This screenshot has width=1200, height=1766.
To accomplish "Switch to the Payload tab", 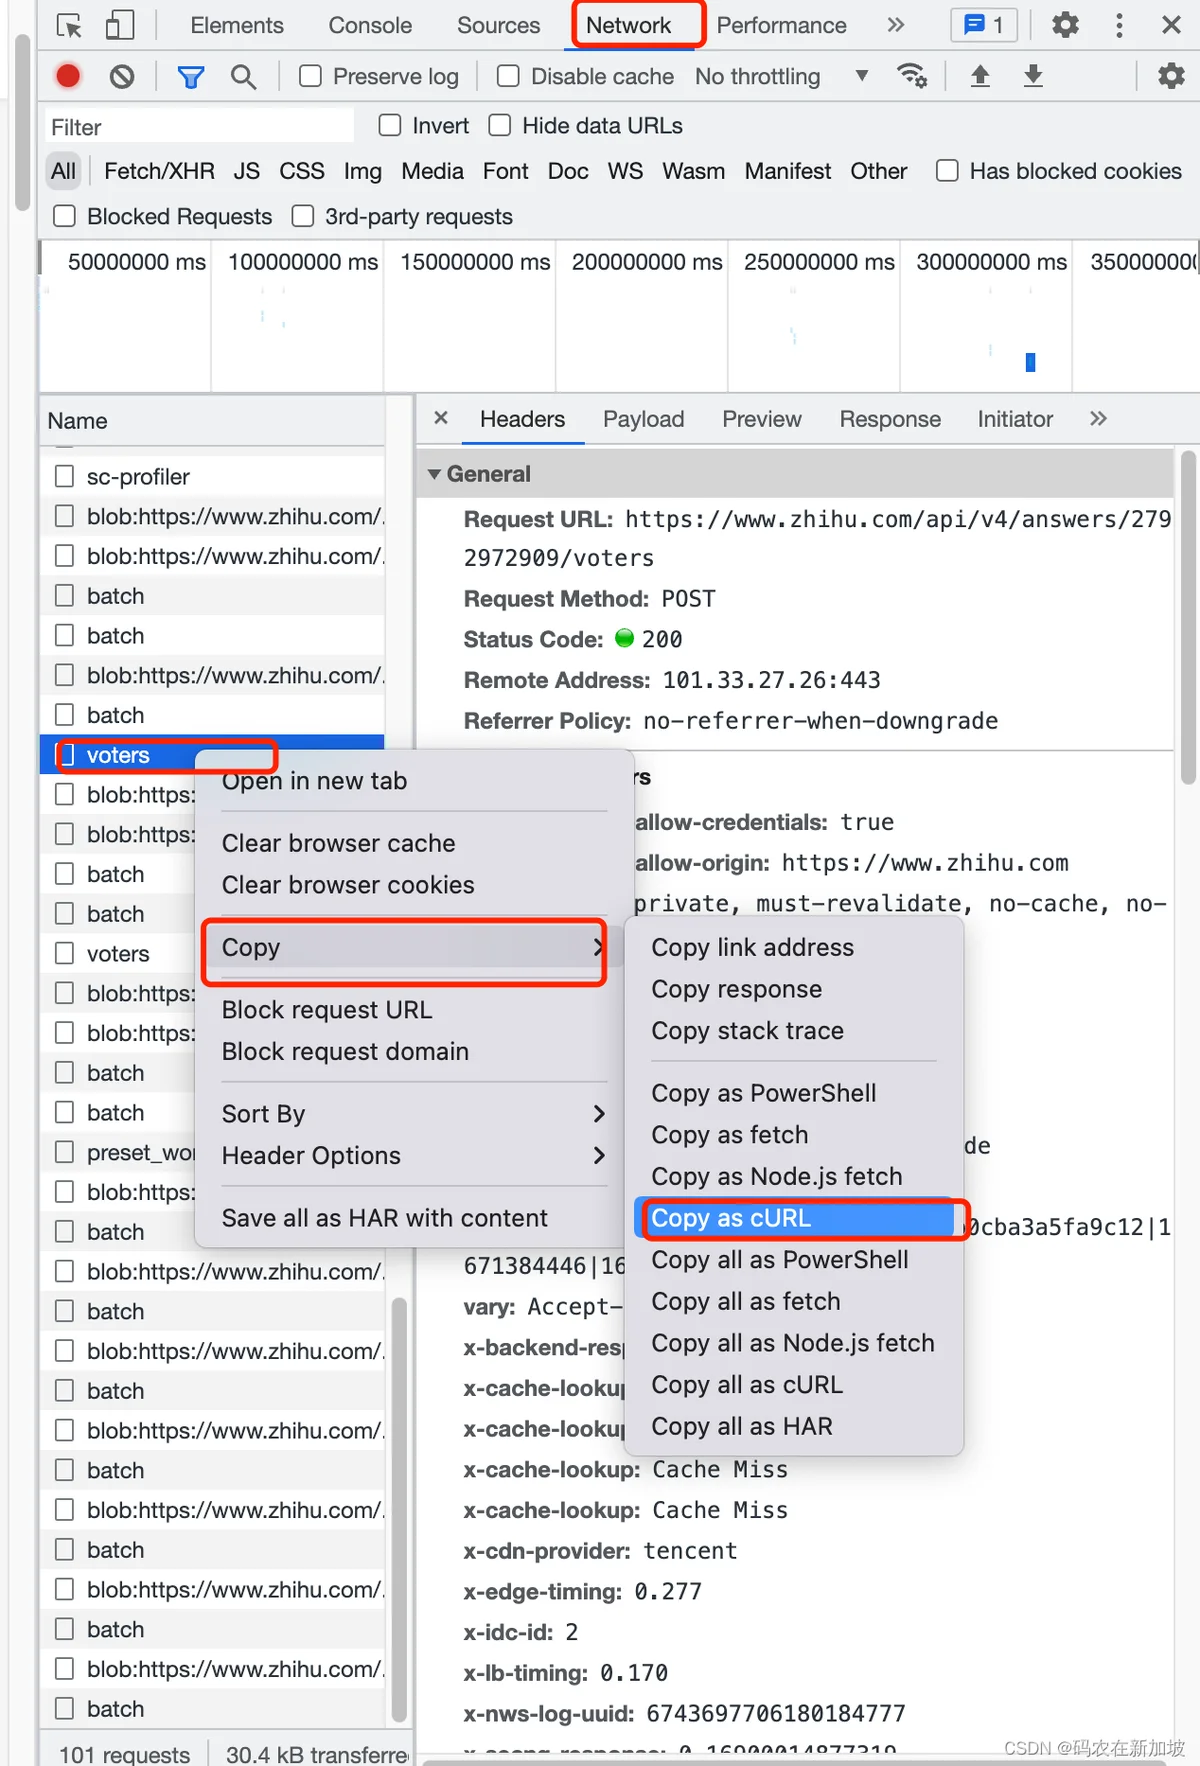I will [644, 419].
